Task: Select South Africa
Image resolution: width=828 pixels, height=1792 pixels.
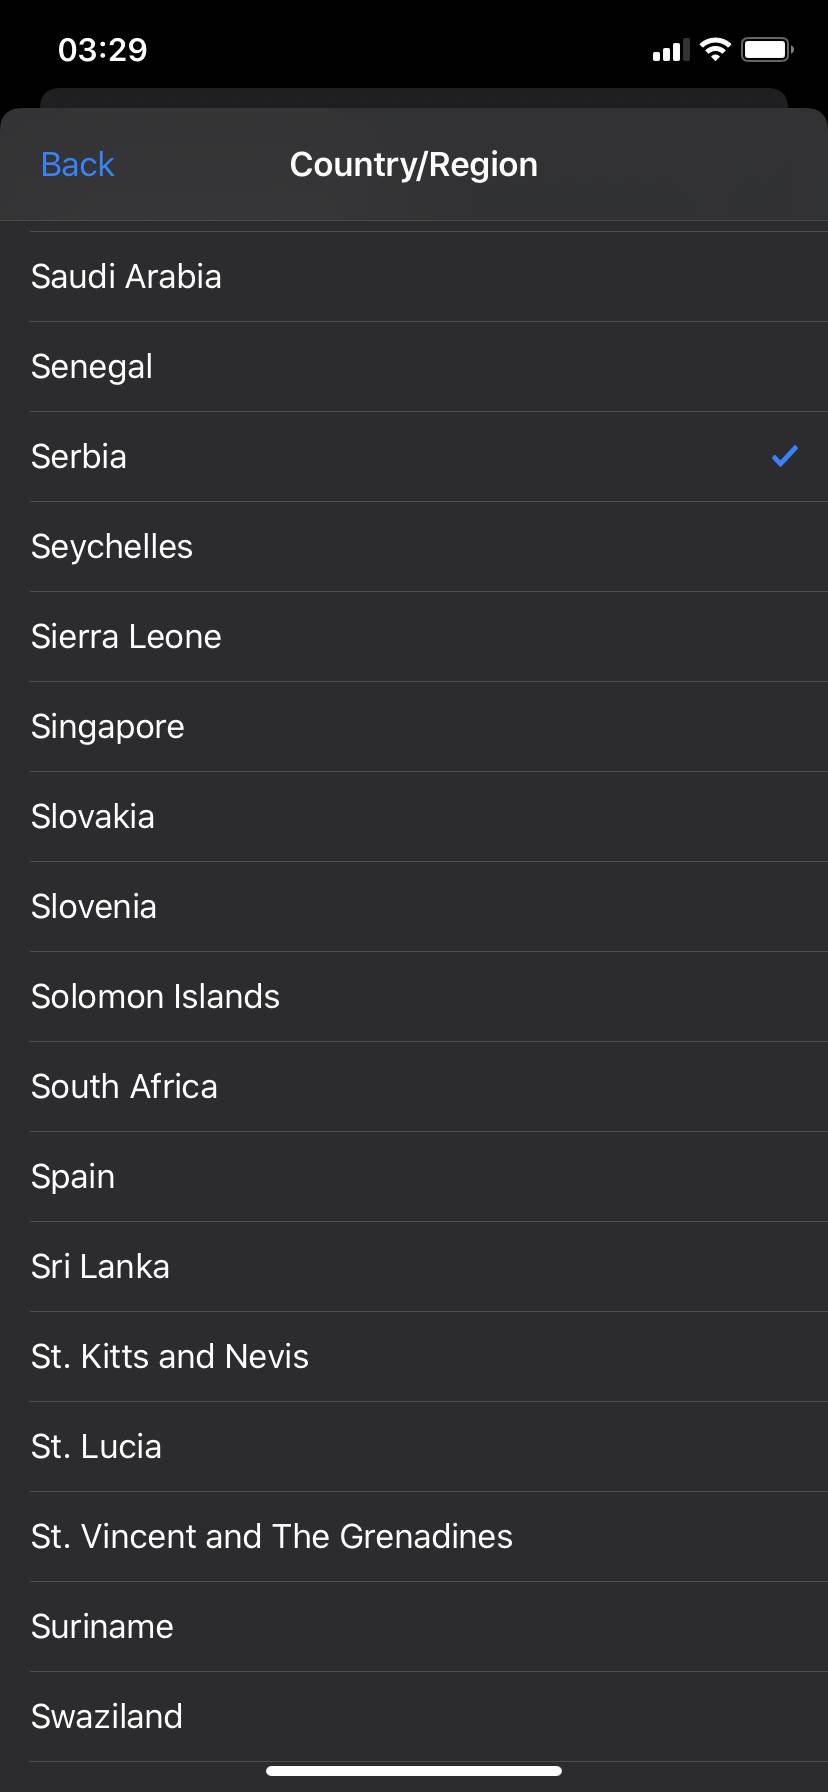Action: (x=124, y=1087)
